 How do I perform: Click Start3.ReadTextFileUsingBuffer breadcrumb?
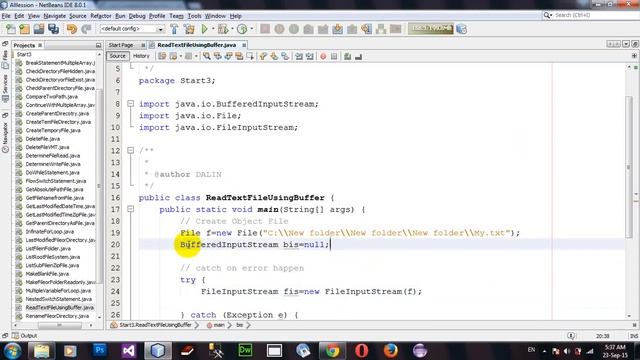[155, 325]
